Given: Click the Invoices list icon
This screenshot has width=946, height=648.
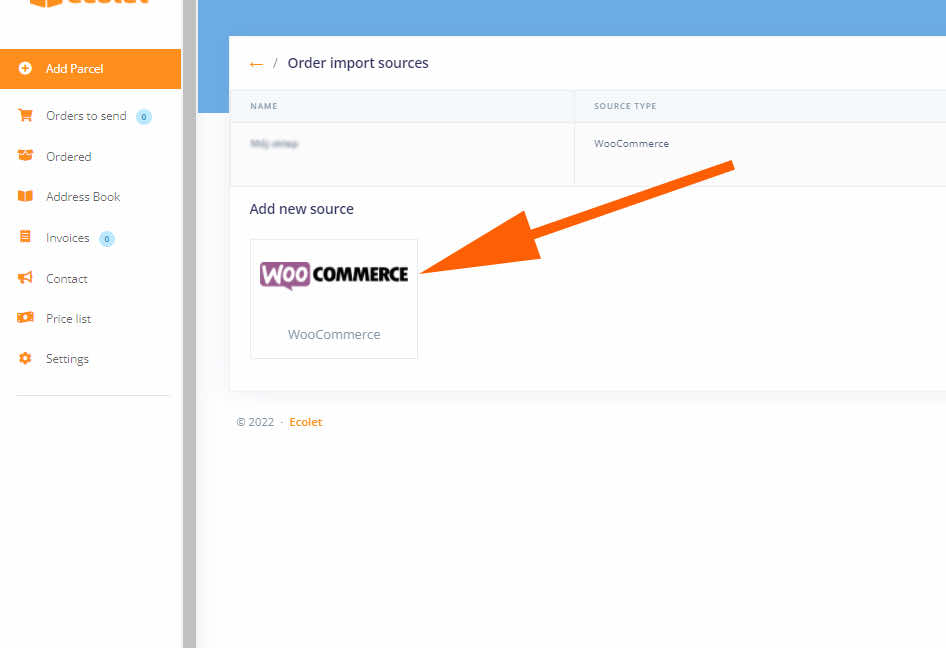Looking at the screenshot, I should [x=25, y=237].
